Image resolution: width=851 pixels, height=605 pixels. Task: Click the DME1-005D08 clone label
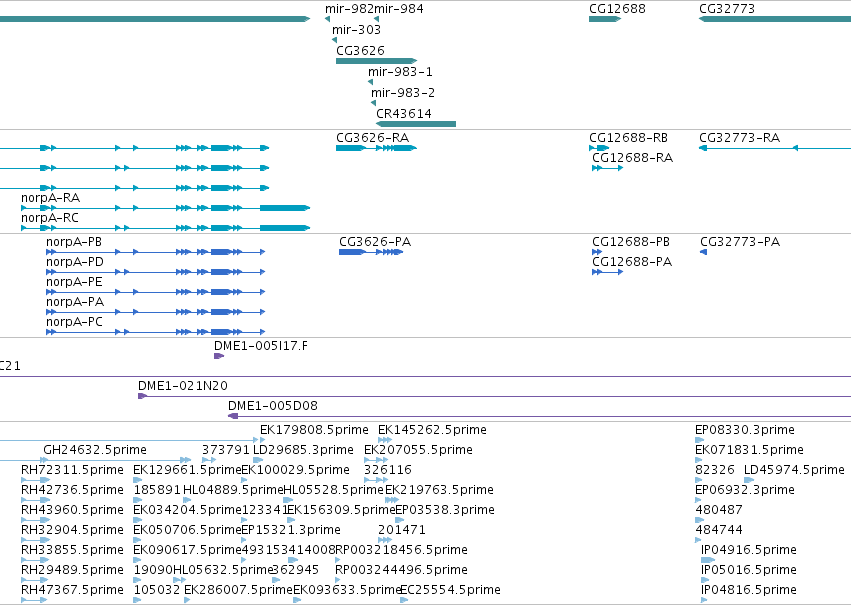[272, 406]
